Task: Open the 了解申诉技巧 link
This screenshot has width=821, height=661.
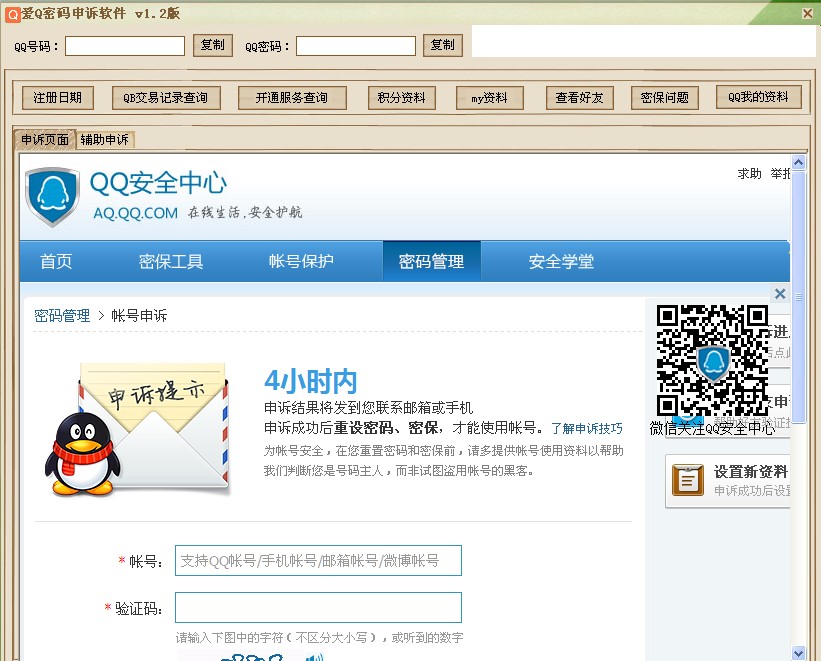Action: point(587,428)
